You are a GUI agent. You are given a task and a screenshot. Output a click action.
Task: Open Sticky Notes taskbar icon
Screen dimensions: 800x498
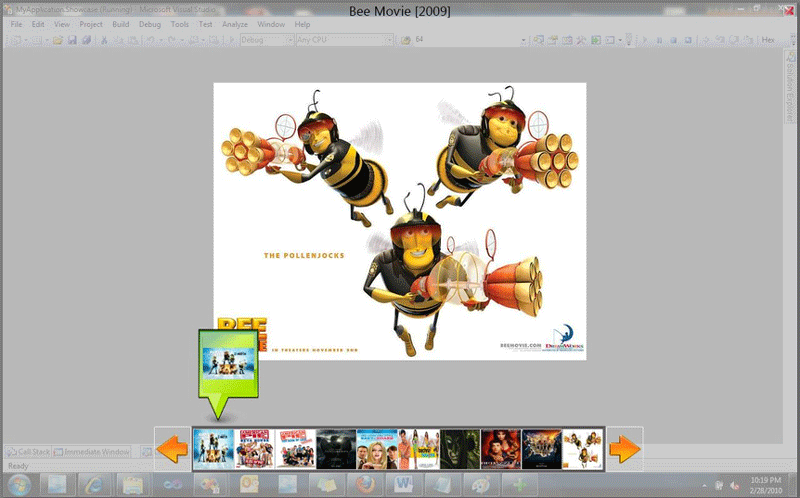(x=326, y=485)
